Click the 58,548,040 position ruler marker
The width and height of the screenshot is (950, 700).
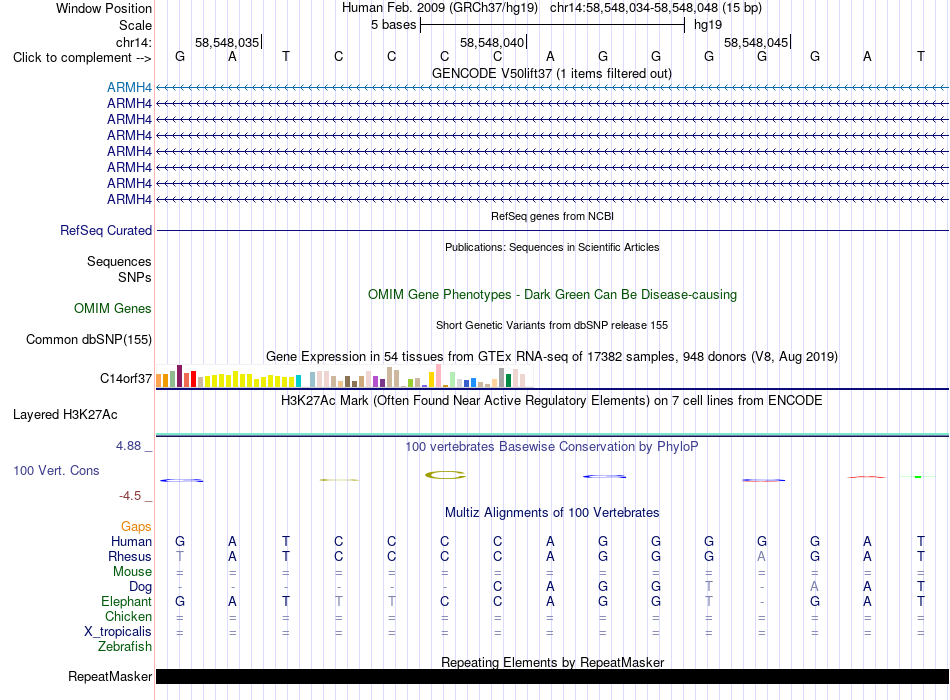tap(493, 42)
